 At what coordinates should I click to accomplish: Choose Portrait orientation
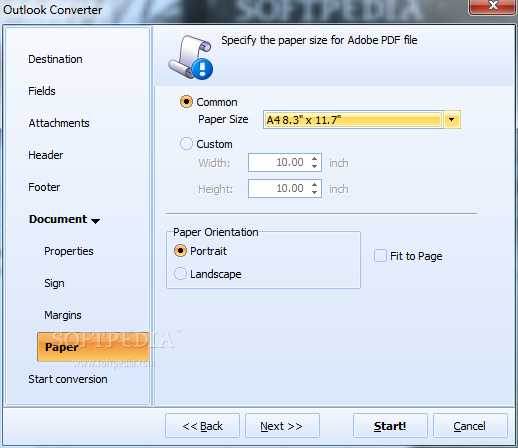pos(180,251)
